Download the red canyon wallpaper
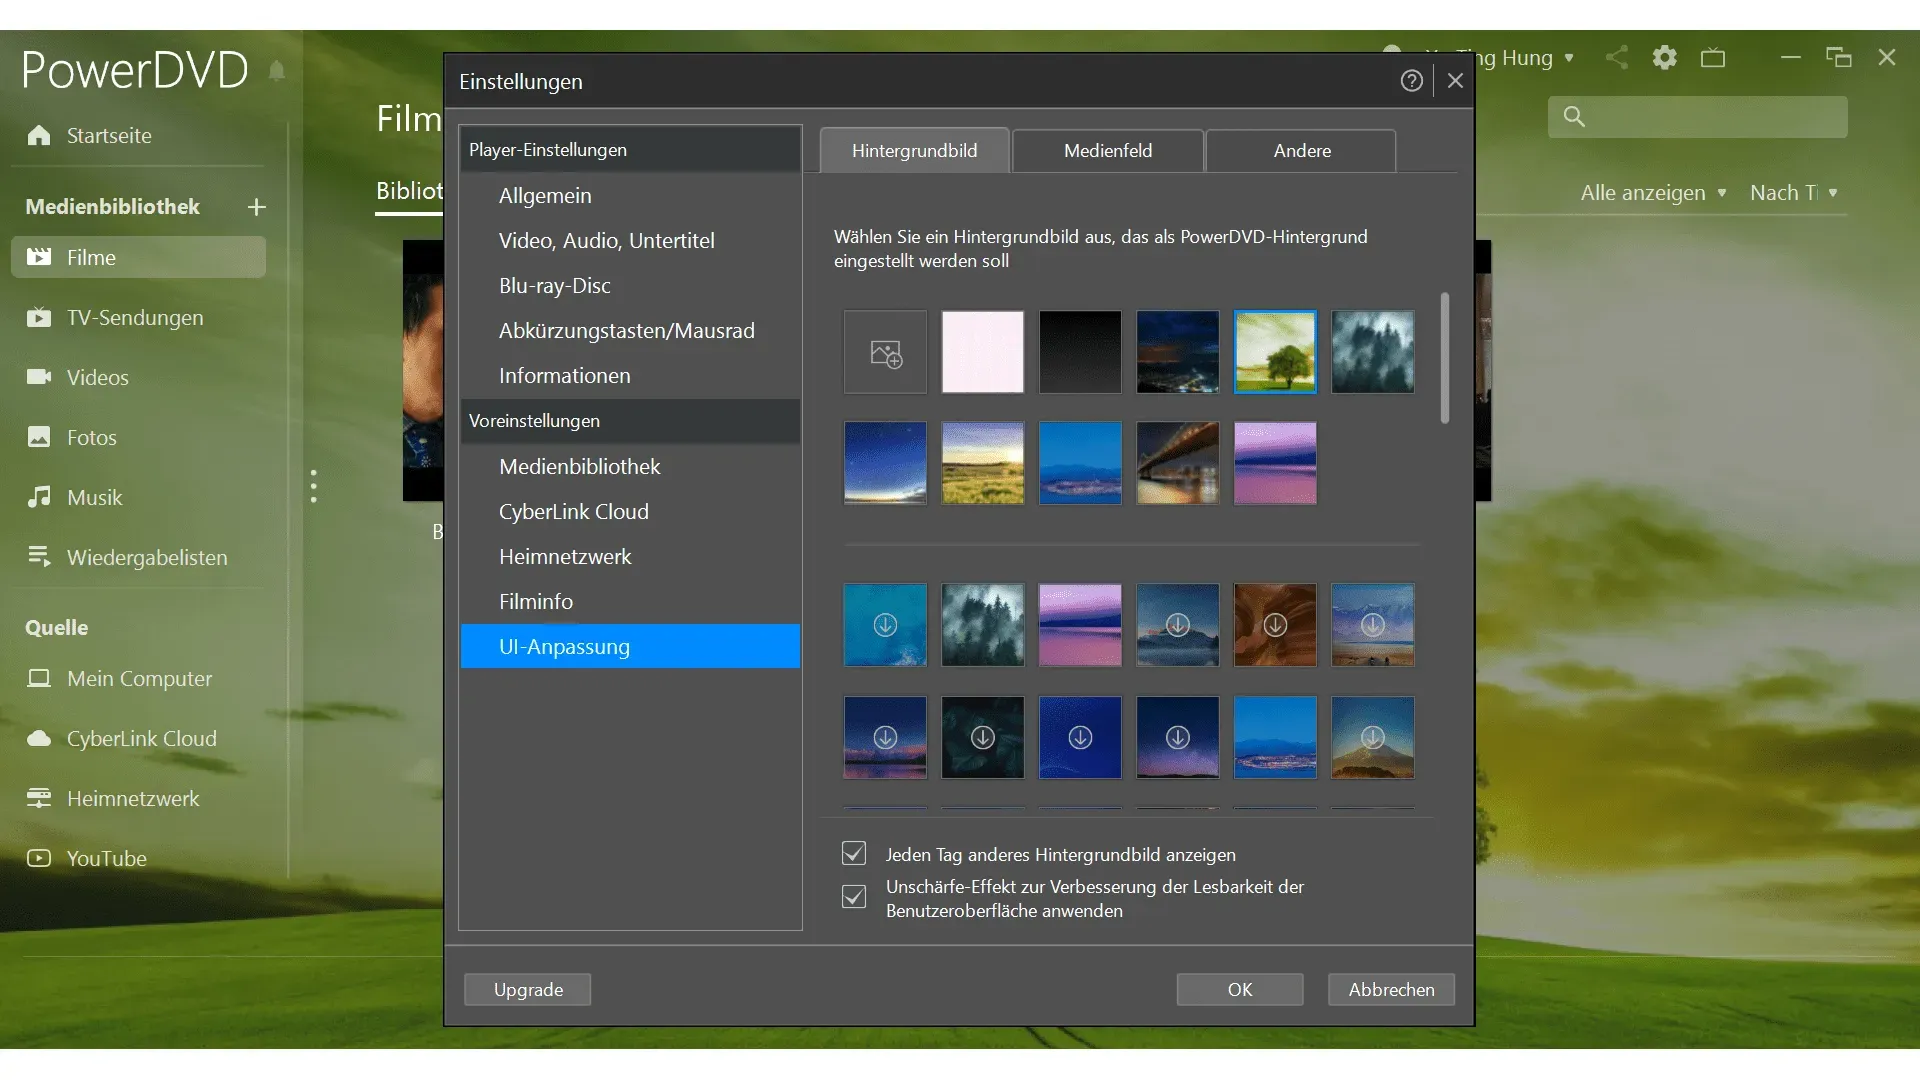1920x1080 pixels. (1275, 625)
